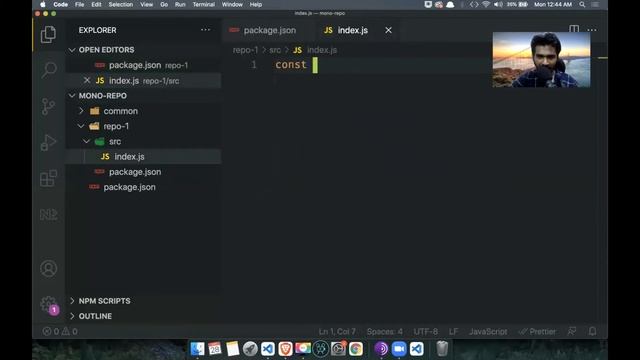This screenshot has height=360, width=640.
Task: Click line number 1 in the gutter
Action: pos(254,64)
